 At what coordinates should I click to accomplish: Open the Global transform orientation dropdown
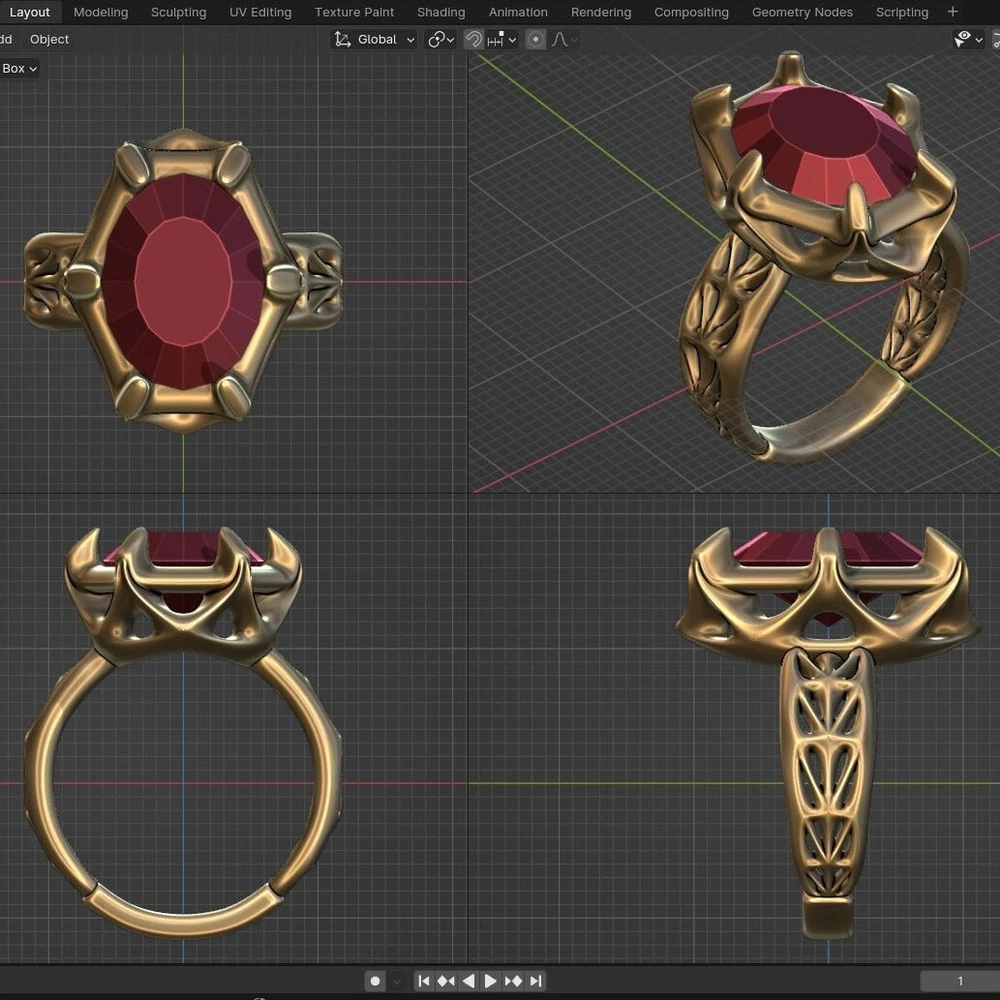[x=375, y=40]
